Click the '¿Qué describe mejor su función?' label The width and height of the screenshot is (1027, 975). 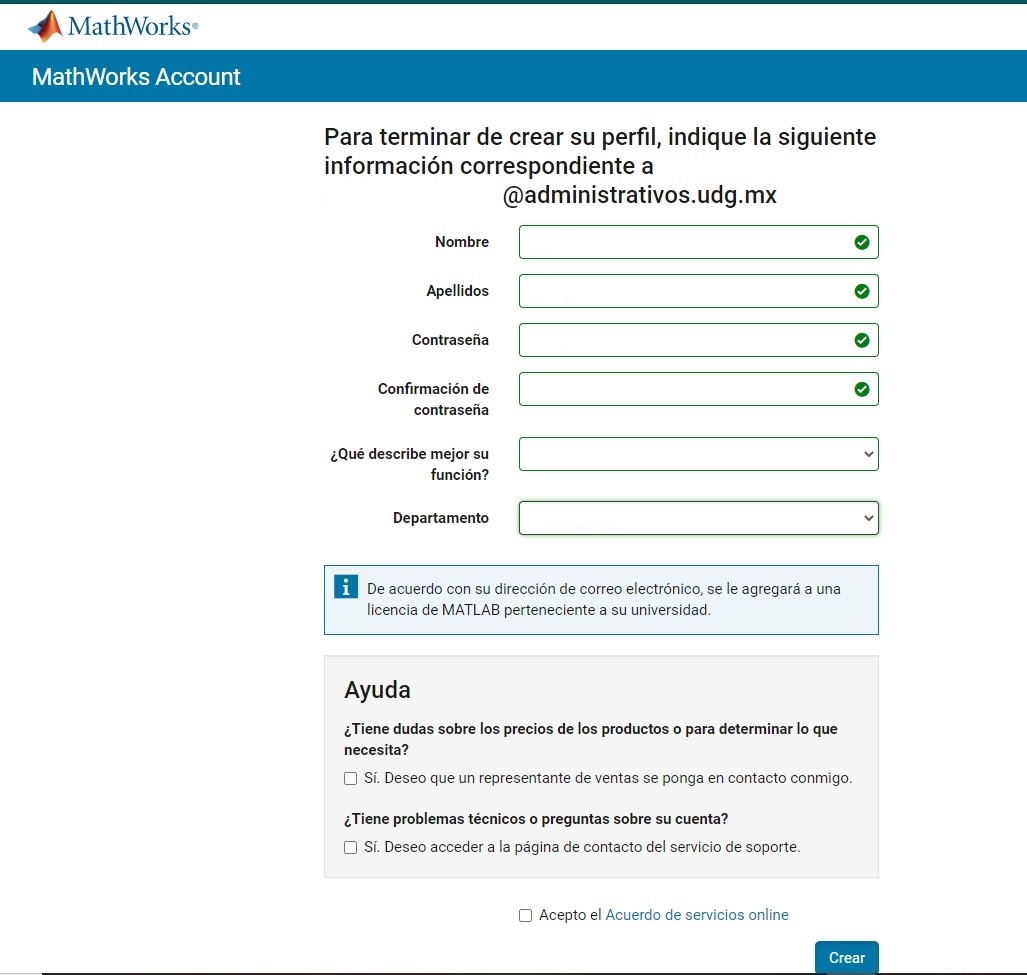point(410,464)
